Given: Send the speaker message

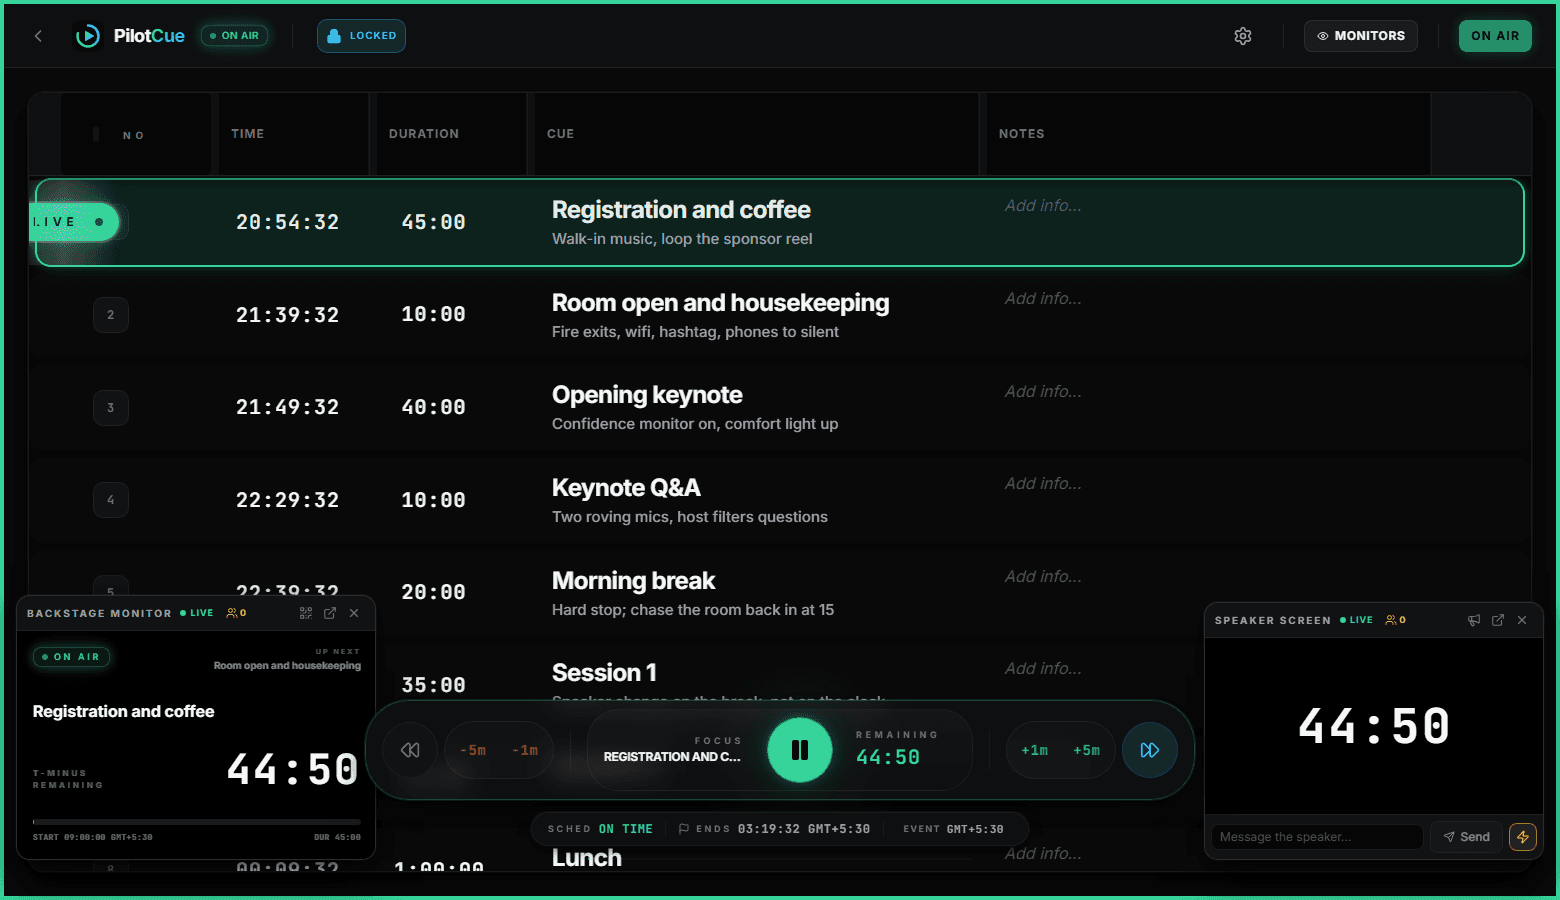Looking at the screenshot, I should point(1467,837).
